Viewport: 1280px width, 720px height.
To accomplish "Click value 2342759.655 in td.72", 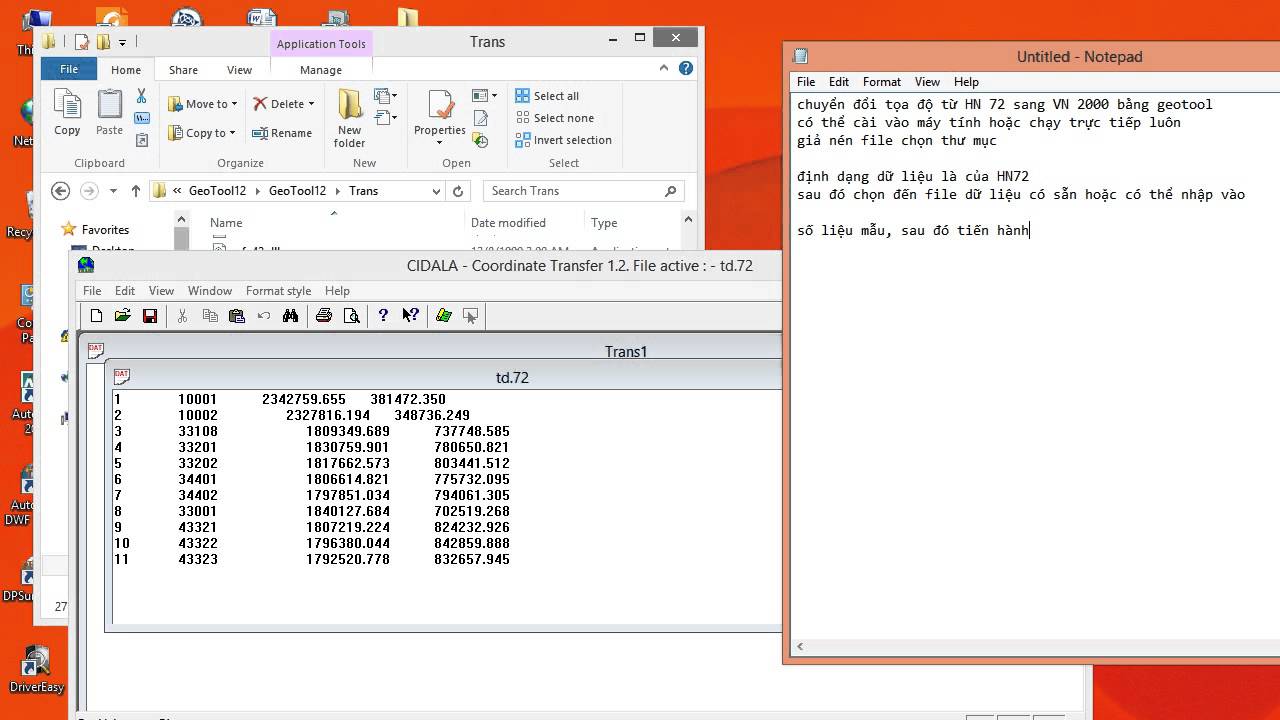I will click(x=304, y=399).
